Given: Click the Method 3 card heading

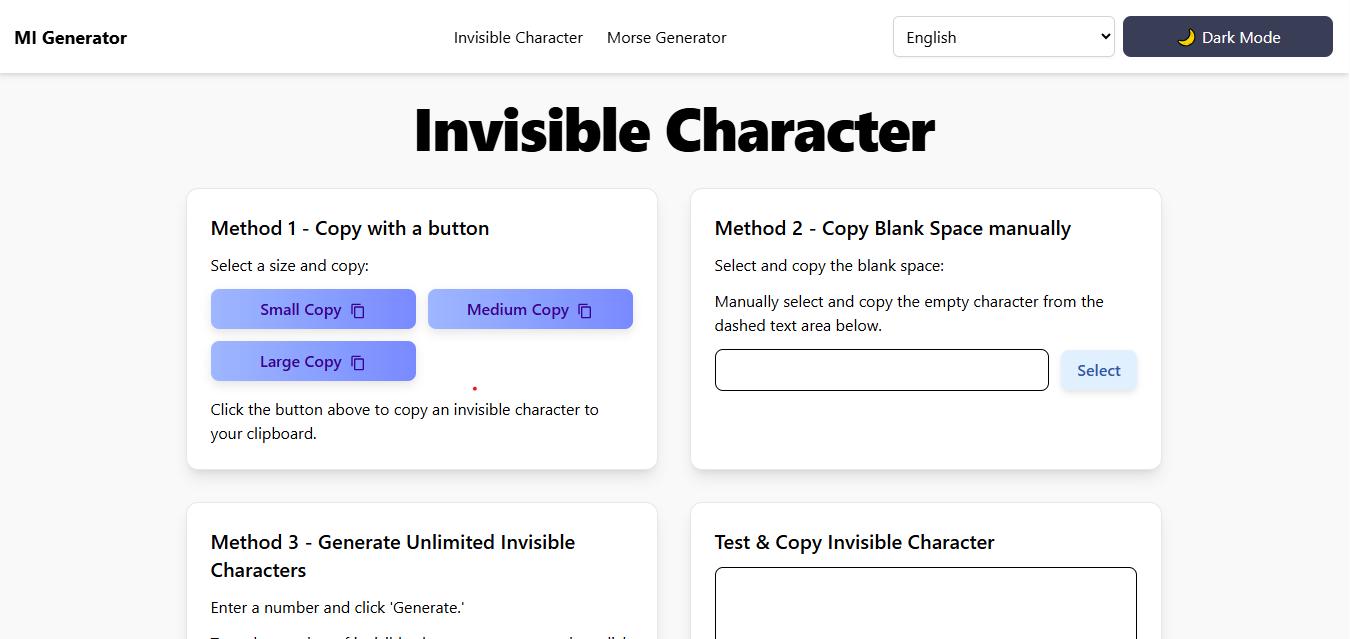Looking at the screenshot, I should point(393,556).
